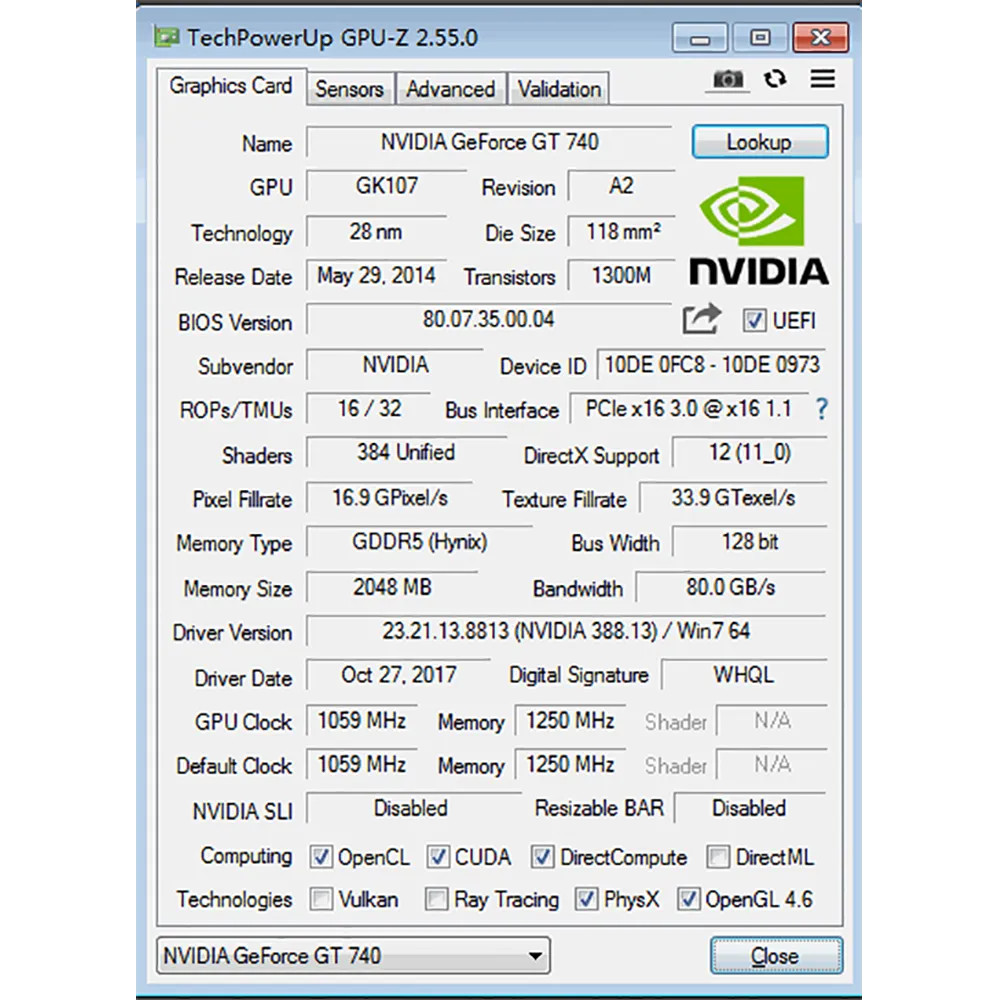Click the Shader N/A field in Default Clock row
Viewport: 1000px width, 1000px height.
click(x=772, y=764)
